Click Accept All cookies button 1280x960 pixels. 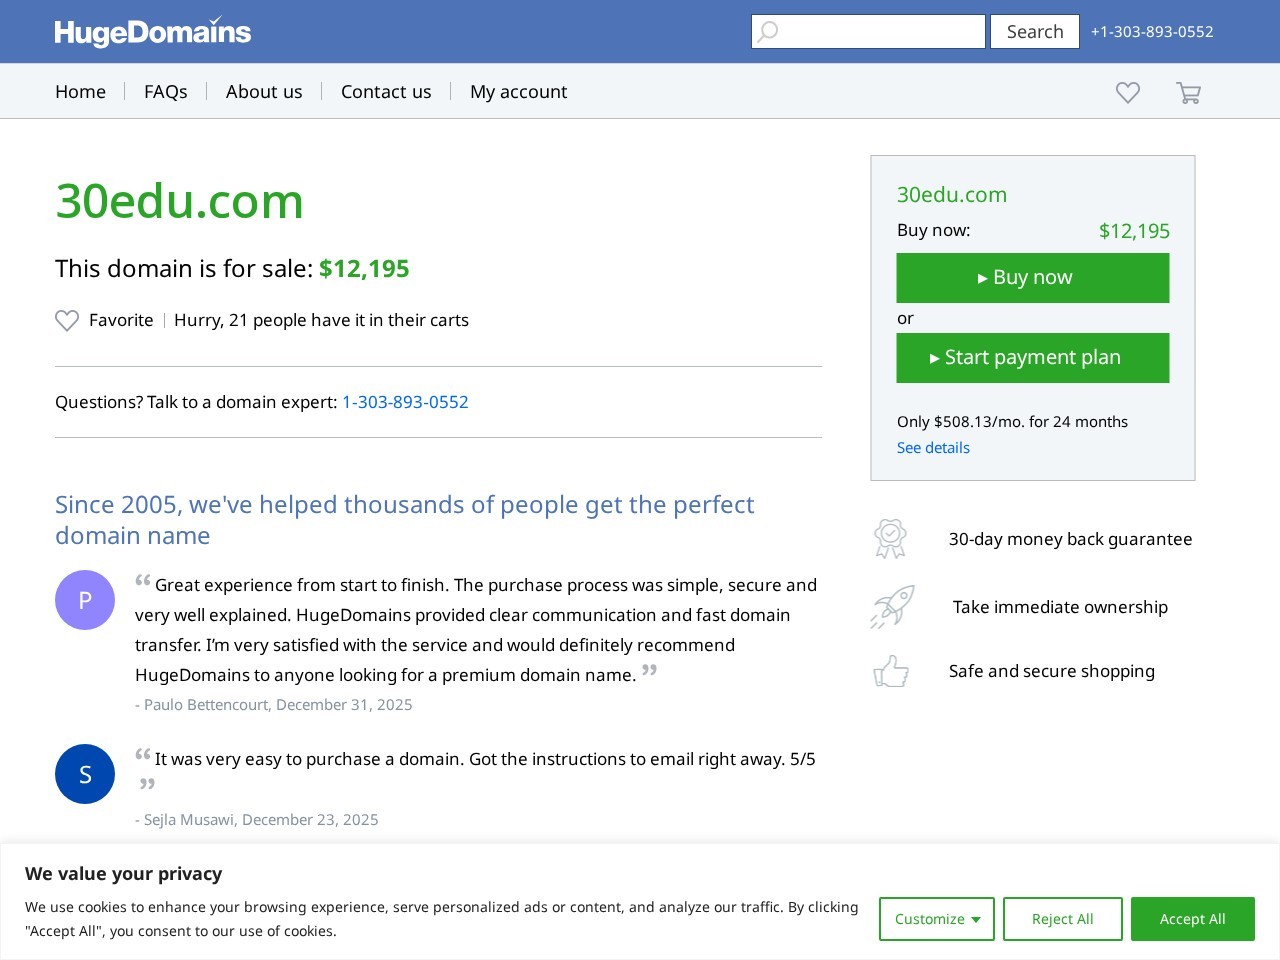tap(1192, 919)
